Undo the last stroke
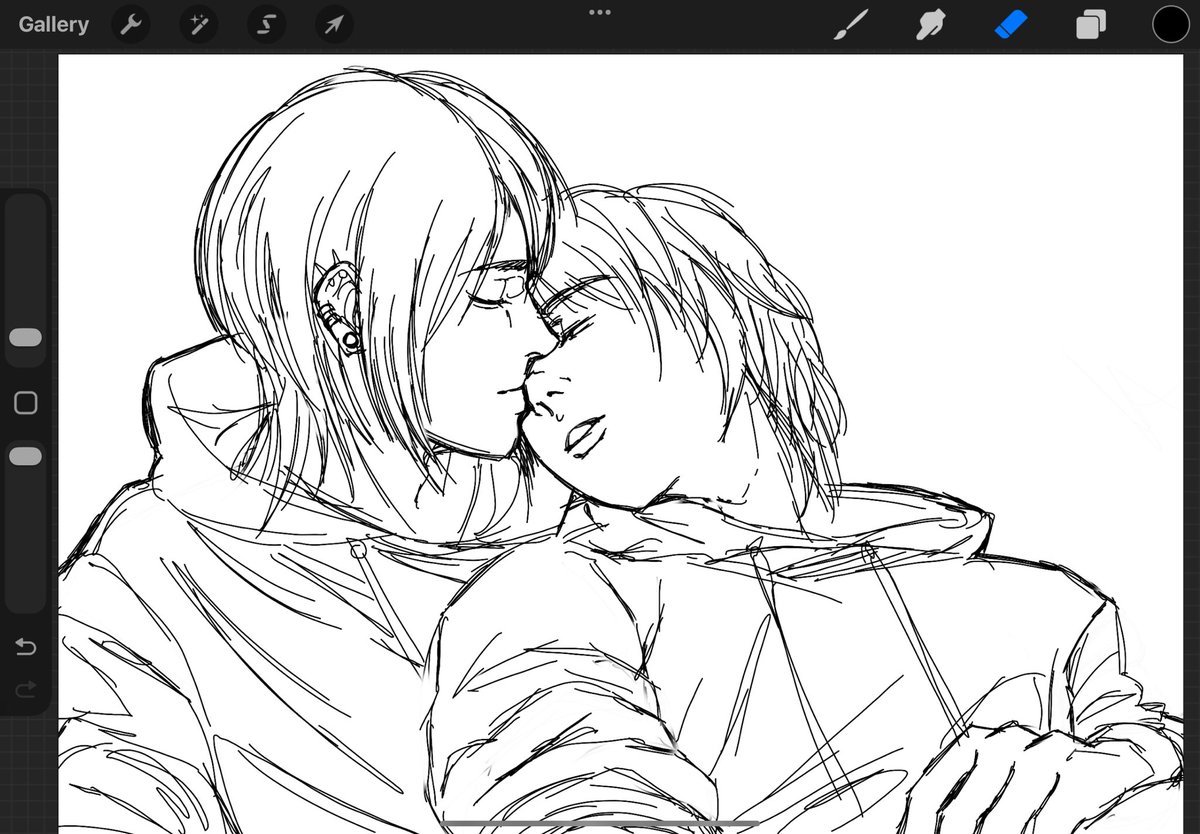The image size is (1200, 834). click(x=26, y=647)
